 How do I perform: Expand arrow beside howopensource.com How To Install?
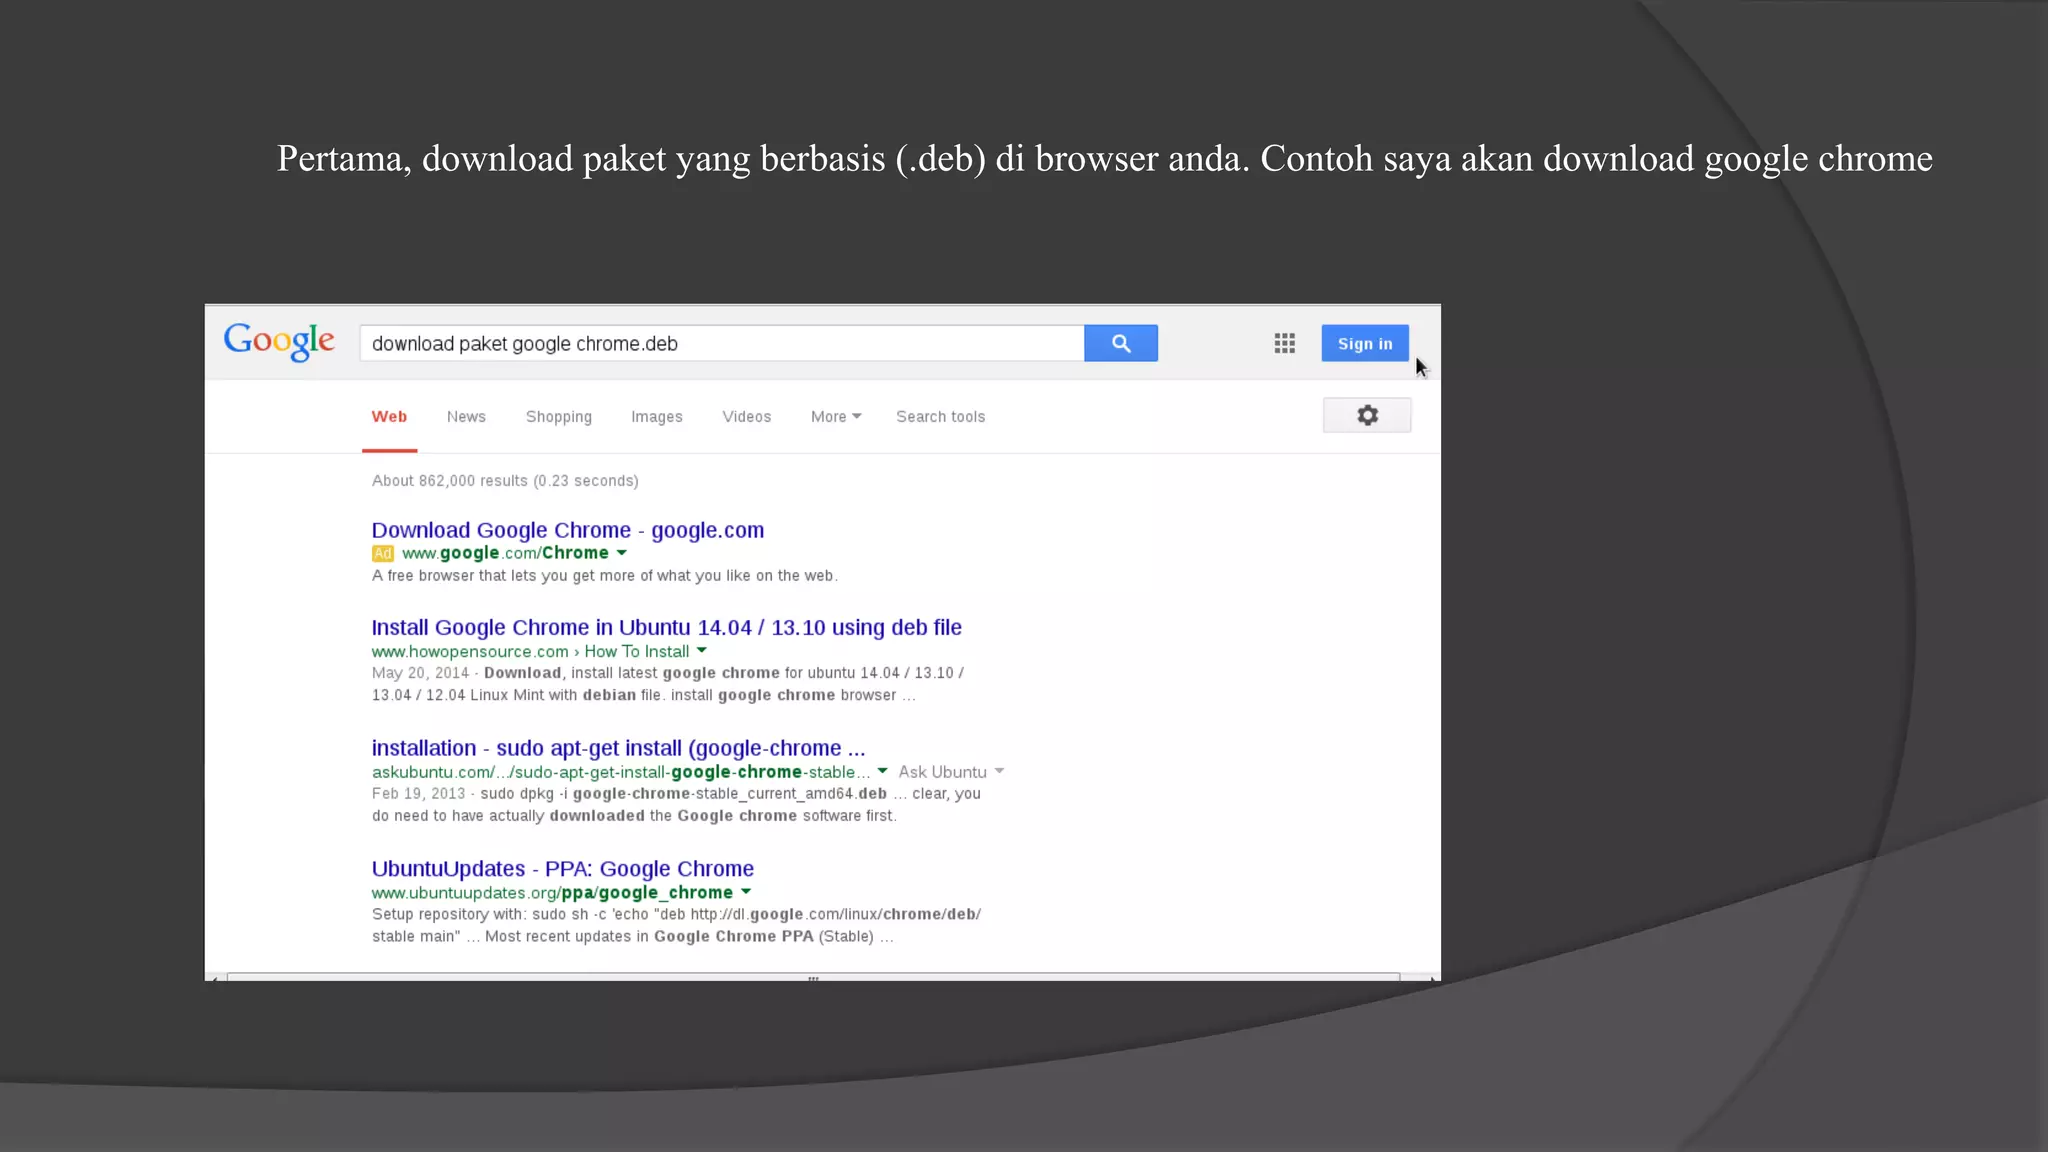(702, 651)
